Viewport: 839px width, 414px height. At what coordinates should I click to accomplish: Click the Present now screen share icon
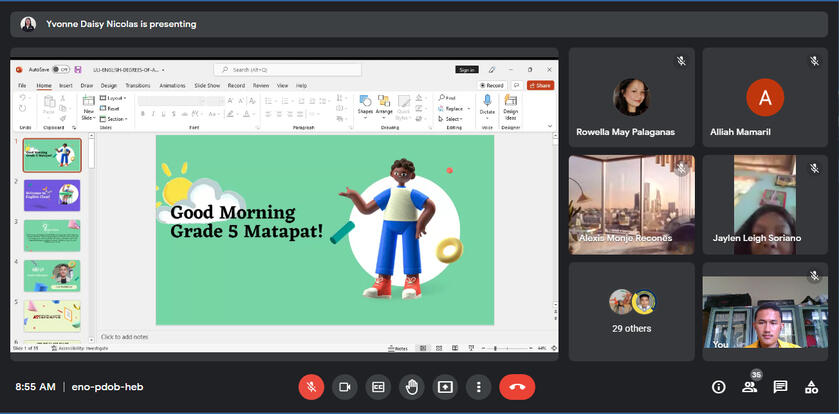pyautogui.click(x=445, y=387)
